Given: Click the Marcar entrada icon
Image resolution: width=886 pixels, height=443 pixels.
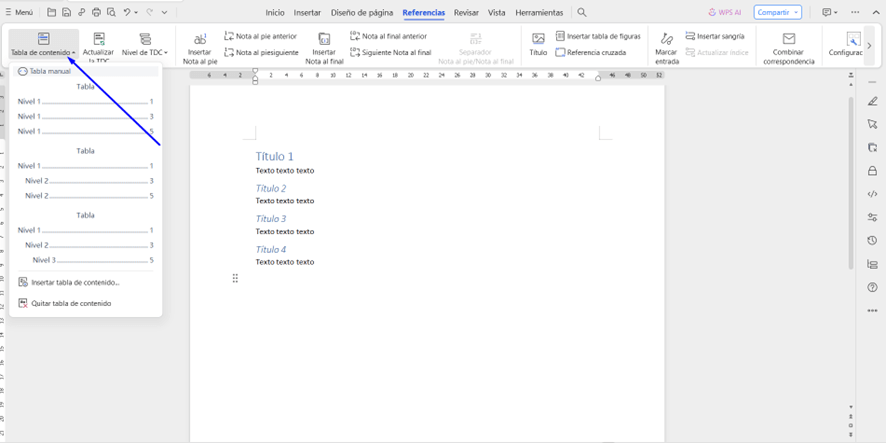Looking at the screenshot, I should pyautogui.click(x=667, y=39).
